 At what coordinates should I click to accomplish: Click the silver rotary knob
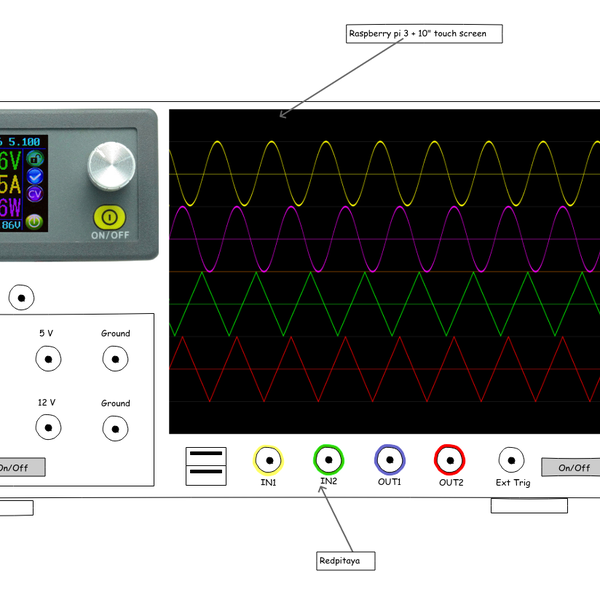(x=111, y=166)
